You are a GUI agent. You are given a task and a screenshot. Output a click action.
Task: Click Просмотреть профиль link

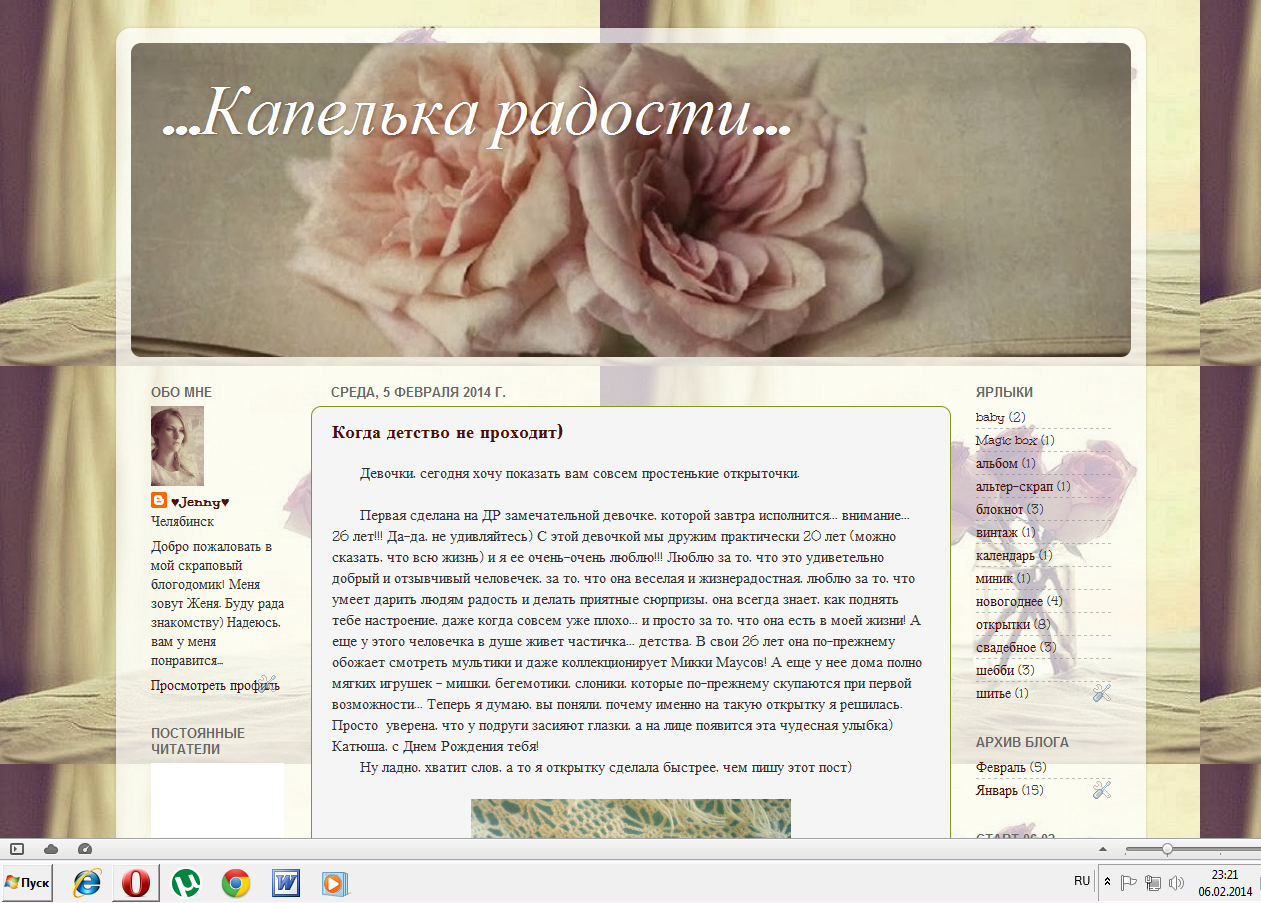click(x=215, y=685)
